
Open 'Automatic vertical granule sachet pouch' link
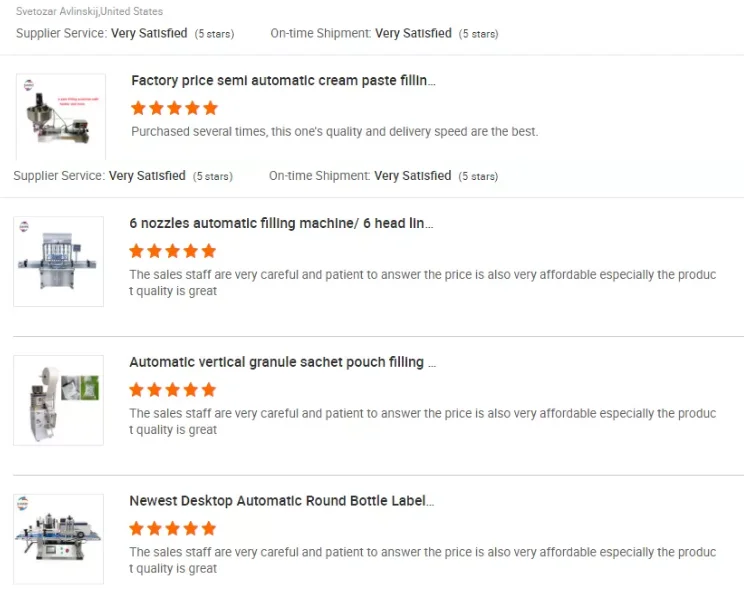282,362
